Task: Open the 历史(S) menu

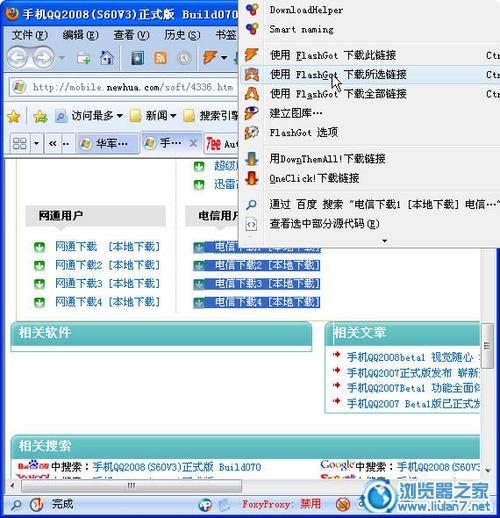Action: click(x=182, y=35)
